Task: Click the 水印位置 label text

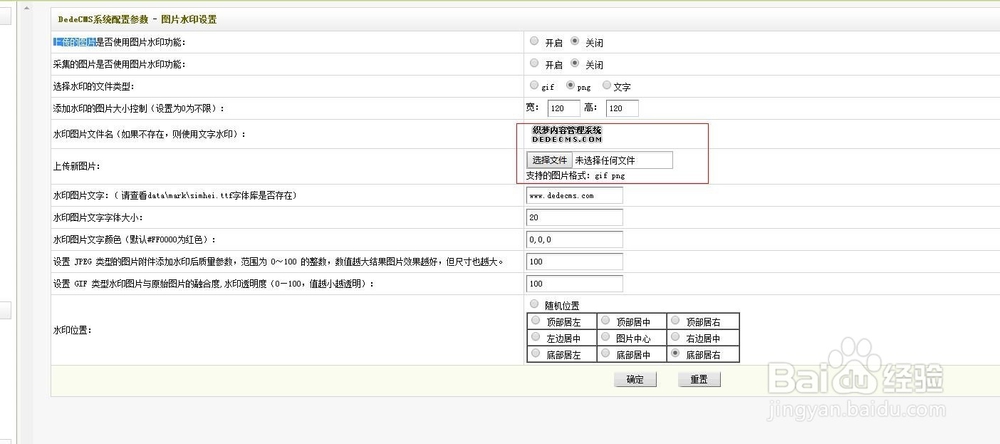Action: (72, 330)
